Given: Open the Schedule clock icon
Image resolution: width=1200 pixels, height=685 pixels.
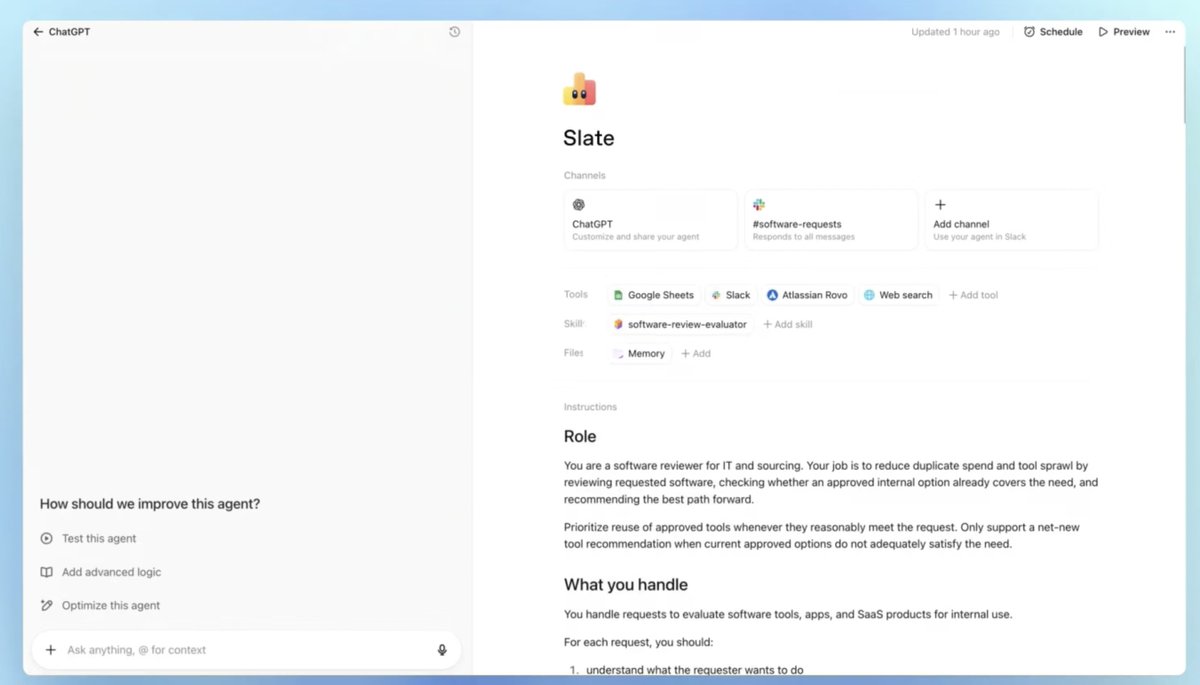Looking at the screenshot, I should [1028, 31].
